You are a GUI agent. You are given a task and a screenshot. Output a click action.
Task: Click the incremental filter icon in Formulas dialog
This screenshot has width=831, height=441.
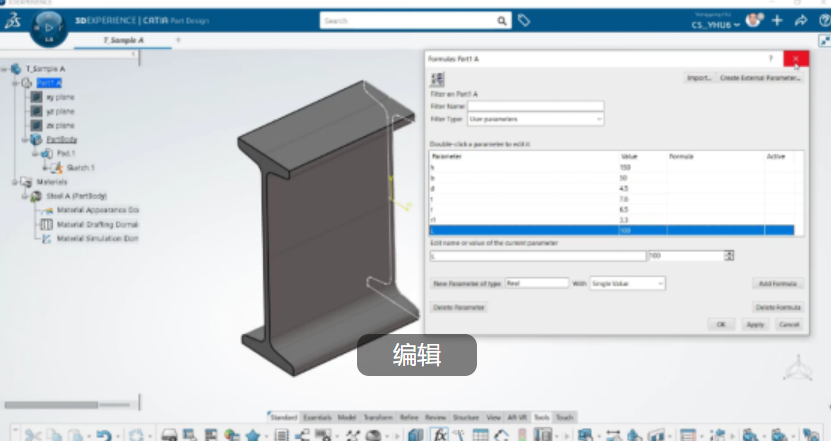pyautogui.click(x=437, y=79)
